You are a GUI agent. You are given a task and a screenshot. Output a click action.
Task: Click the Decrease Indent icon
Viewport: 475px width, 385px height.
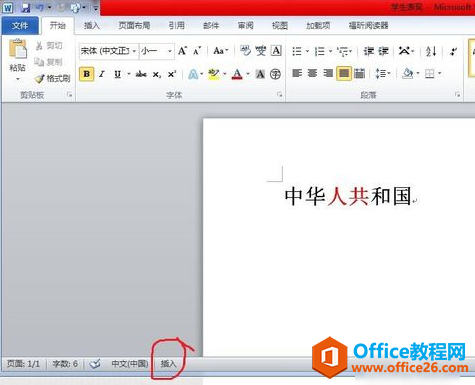tap(369, 51)
